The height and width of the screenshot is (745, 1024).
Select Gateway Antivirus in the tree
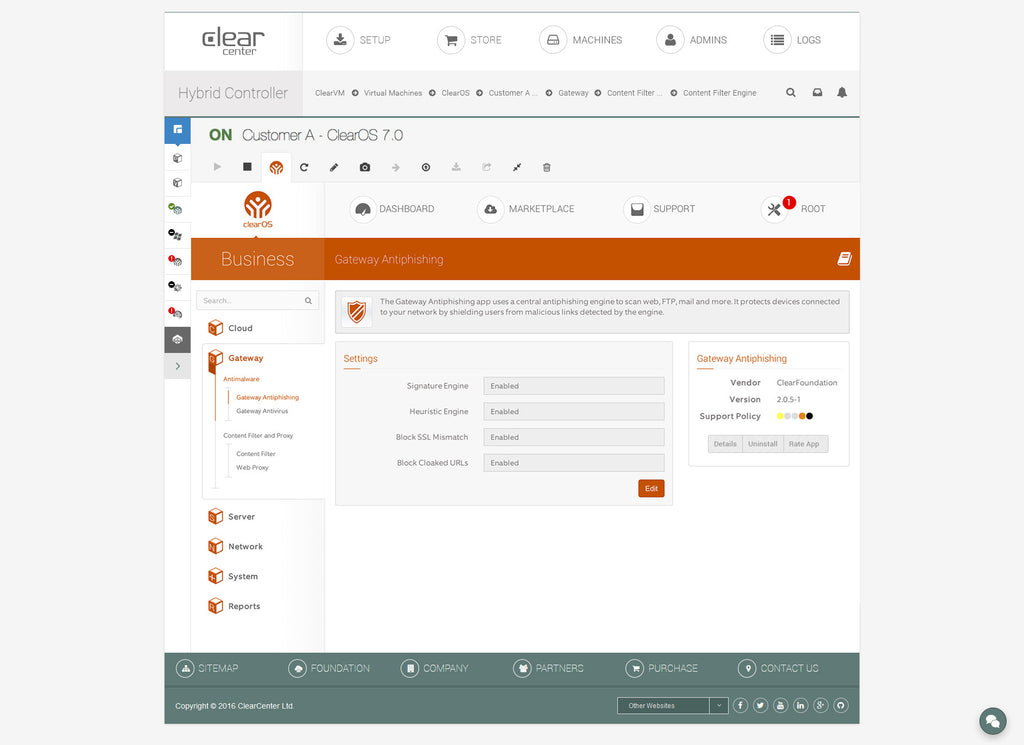(x=262, y=411)
